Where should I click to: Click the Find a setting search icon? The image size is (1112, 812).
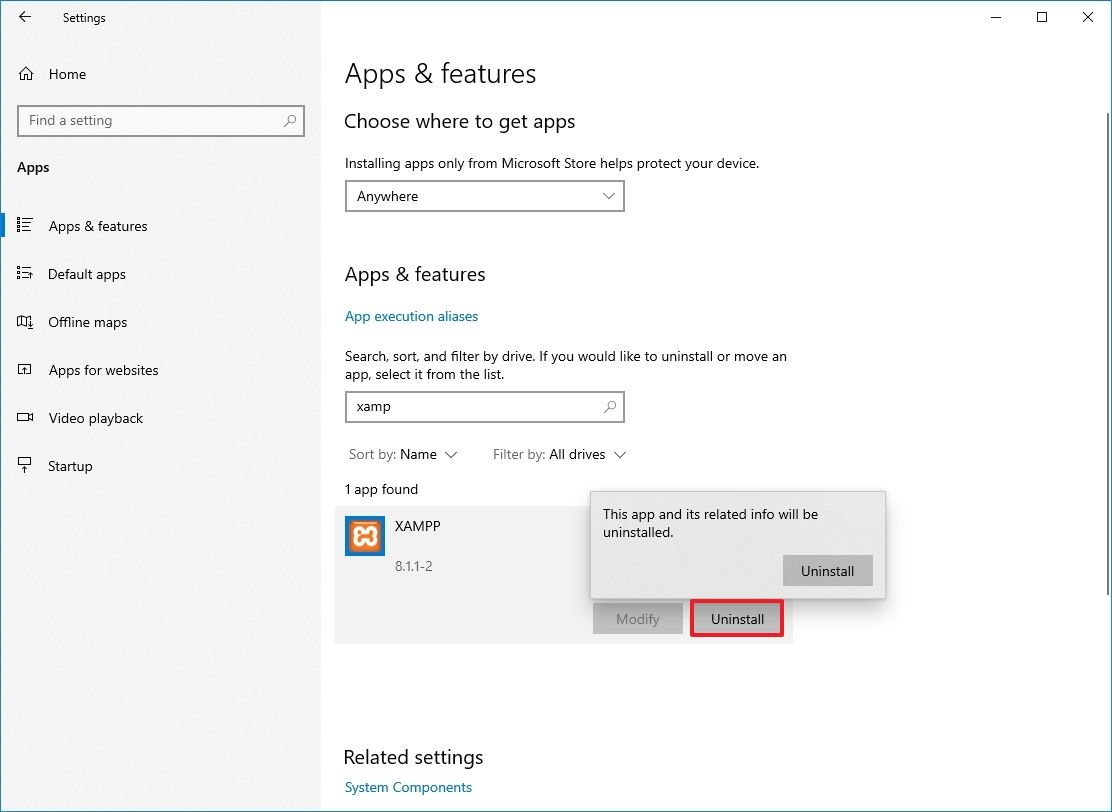click(x=290, y=121)
